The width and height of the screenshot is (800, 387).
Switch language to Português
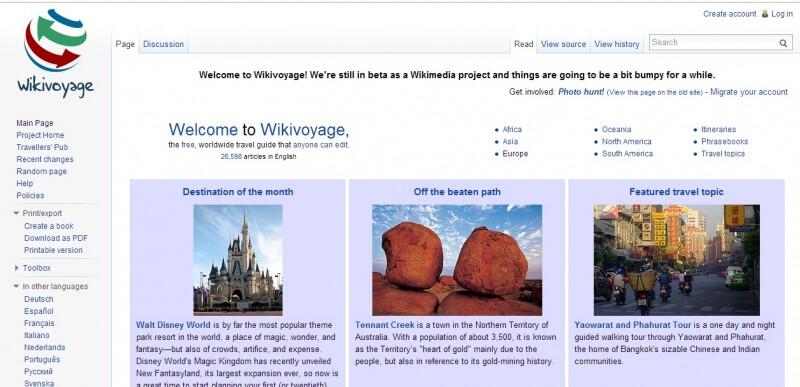click(42, 359)
